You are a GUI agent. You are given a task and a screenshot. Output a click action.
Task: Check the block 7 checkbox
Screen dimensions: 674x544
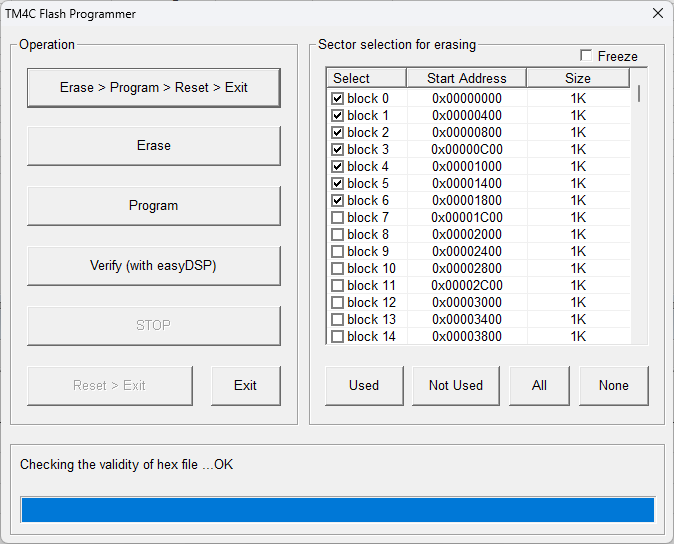(x=337, y=217)
